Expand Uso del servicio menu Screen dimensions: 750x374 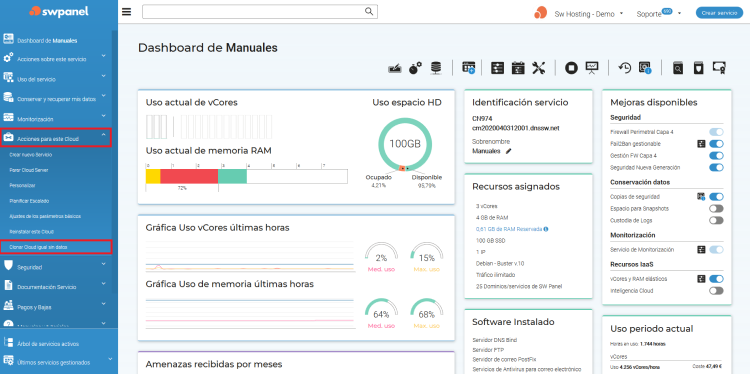pyautogui.click(x=56, y=79)
